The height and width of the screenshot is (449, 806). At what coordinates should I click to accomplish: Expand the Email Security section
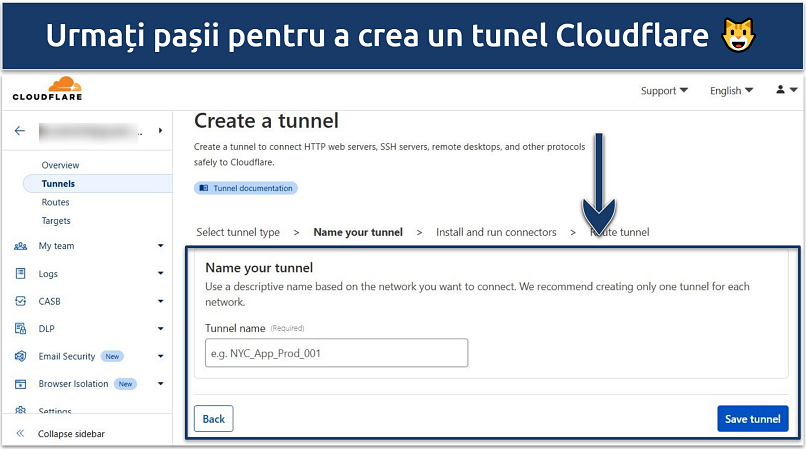point(160,356)
